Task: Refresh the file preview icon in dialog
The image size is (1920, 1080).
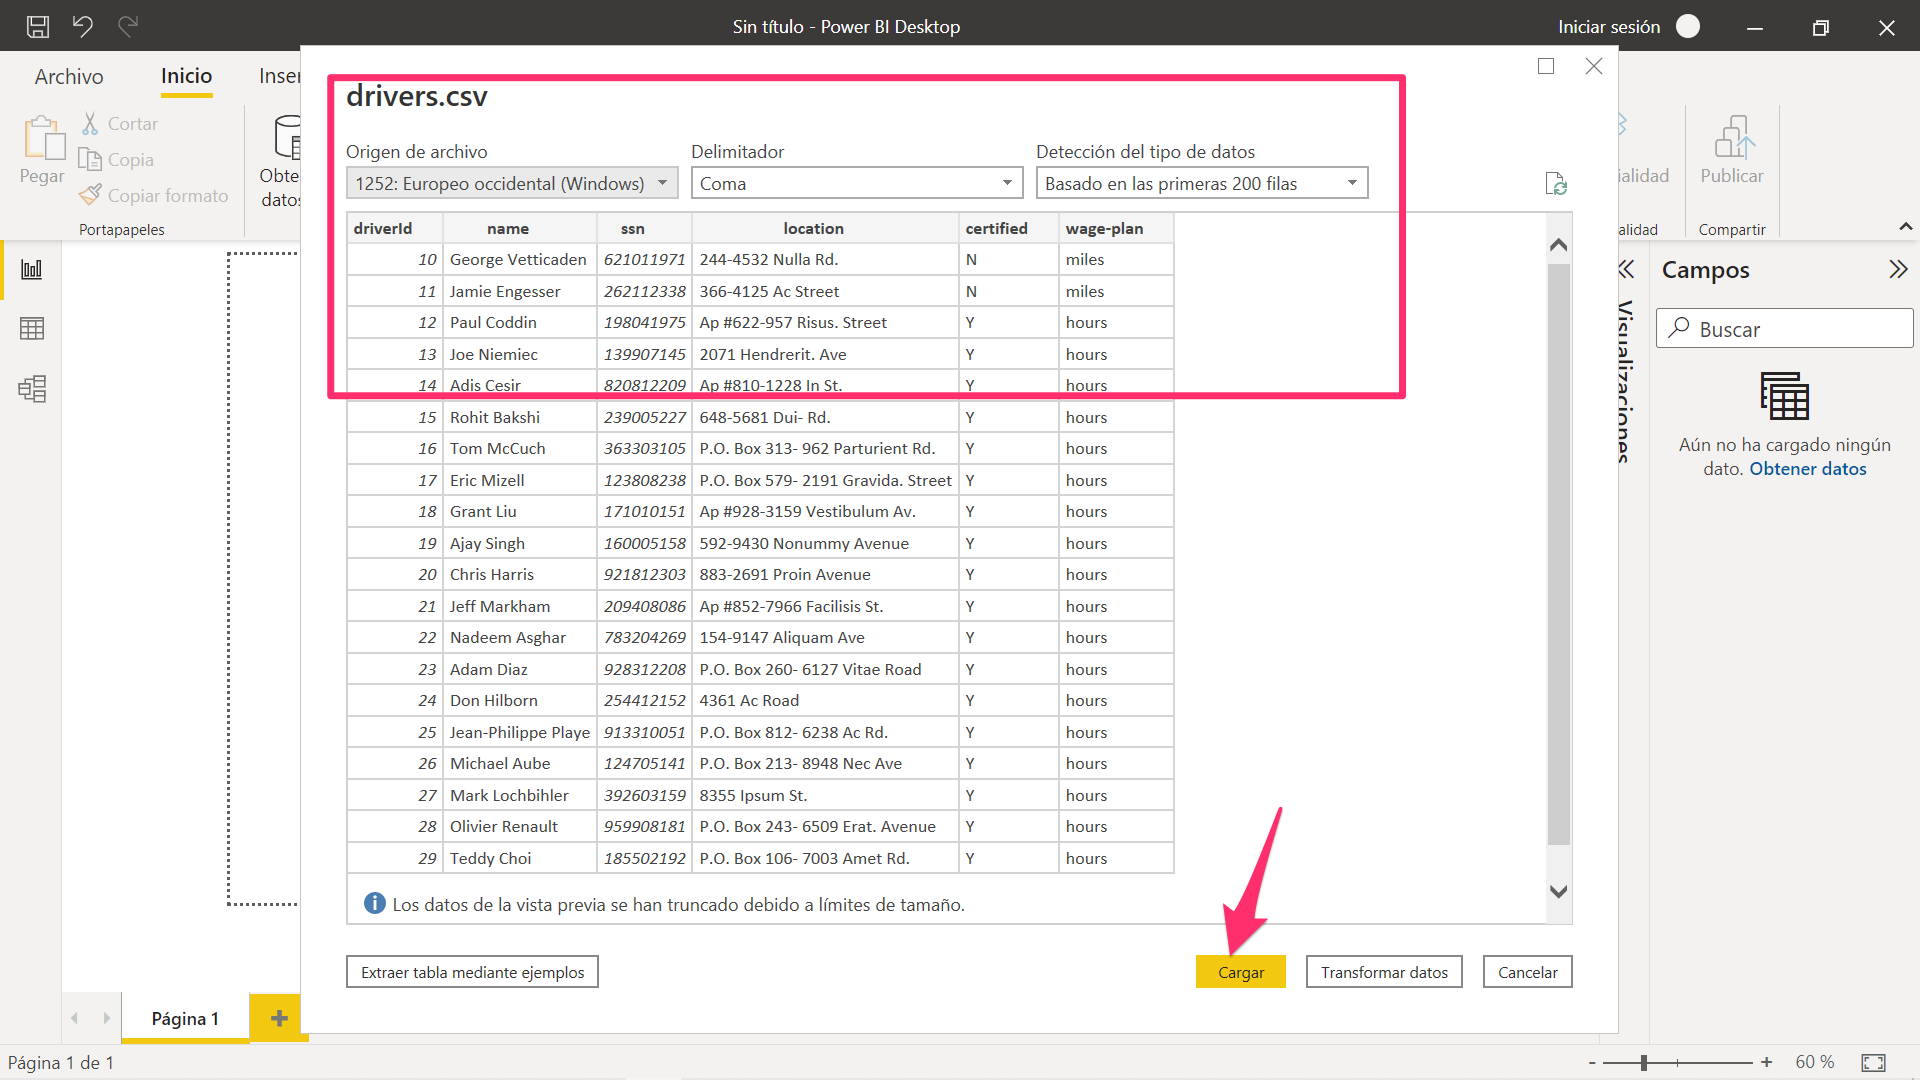Action: (1555, 184)
